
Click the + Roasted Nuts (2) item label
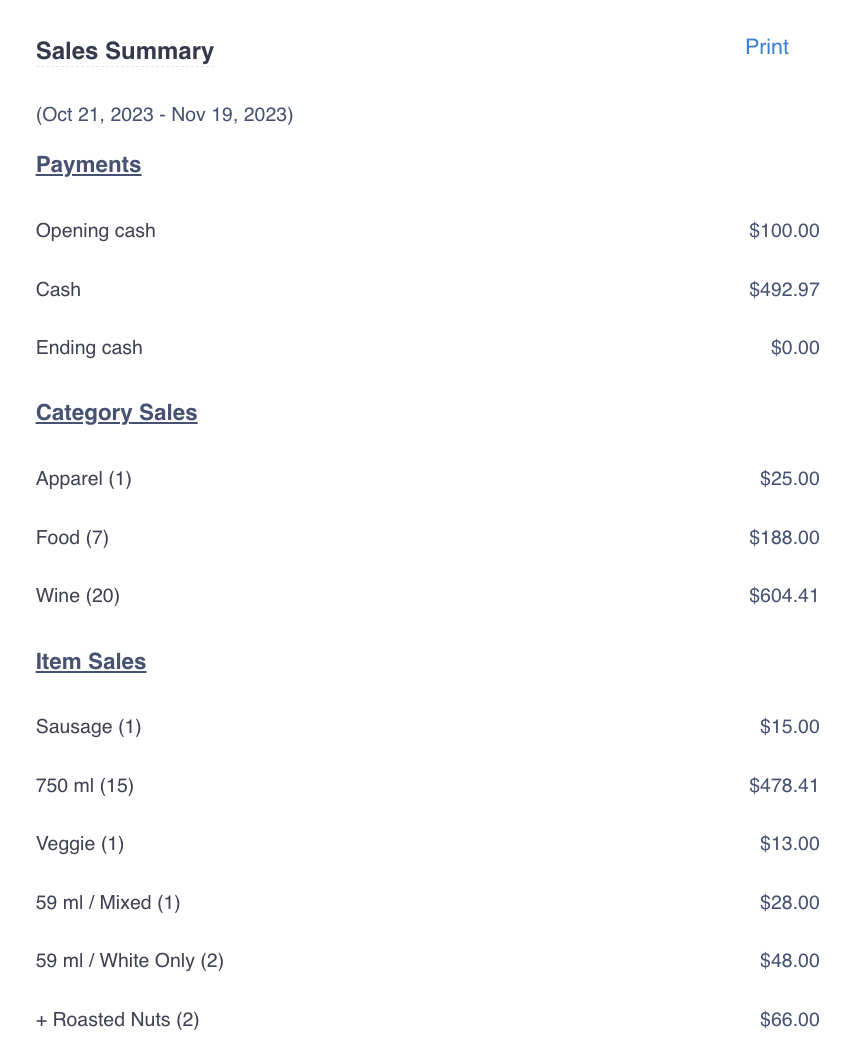(x=118, y=1020)
